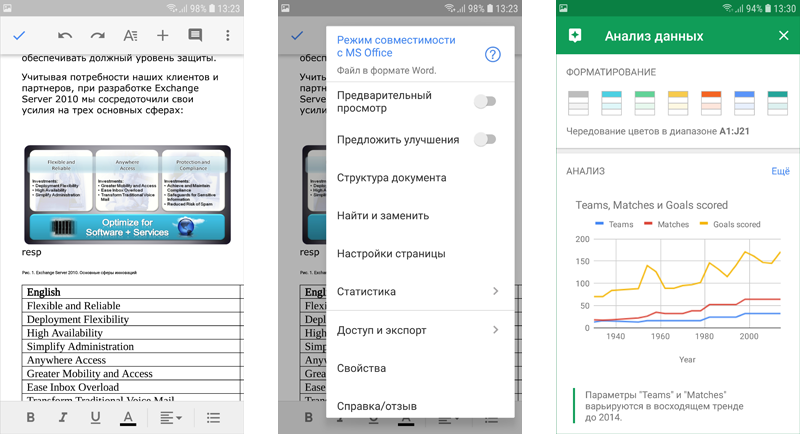Screen dimensions: 800x434
Task: Tap the blue checkmark in first document screen
Action: (19, 35)
